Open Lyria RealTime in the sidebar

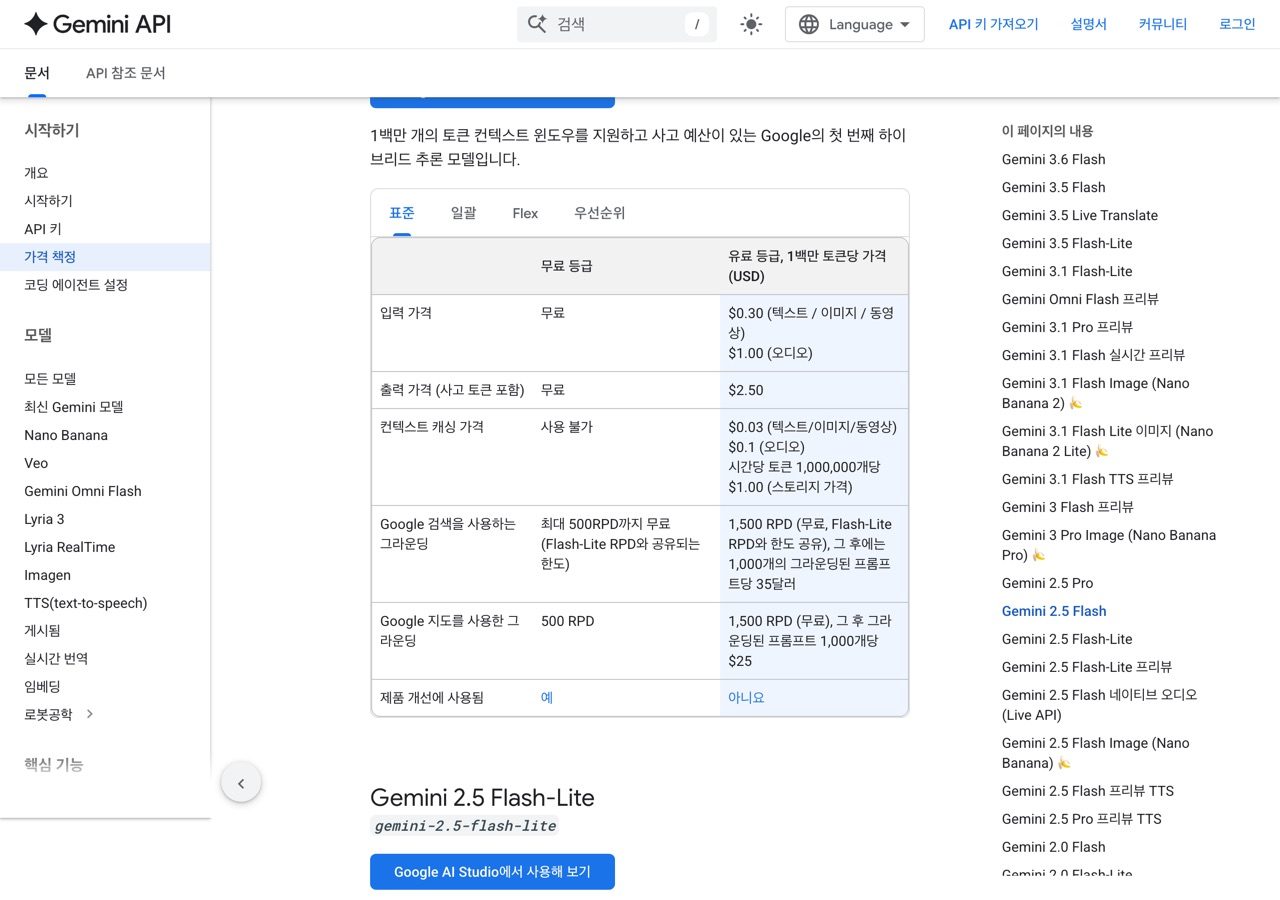click(x=70, y=547)
